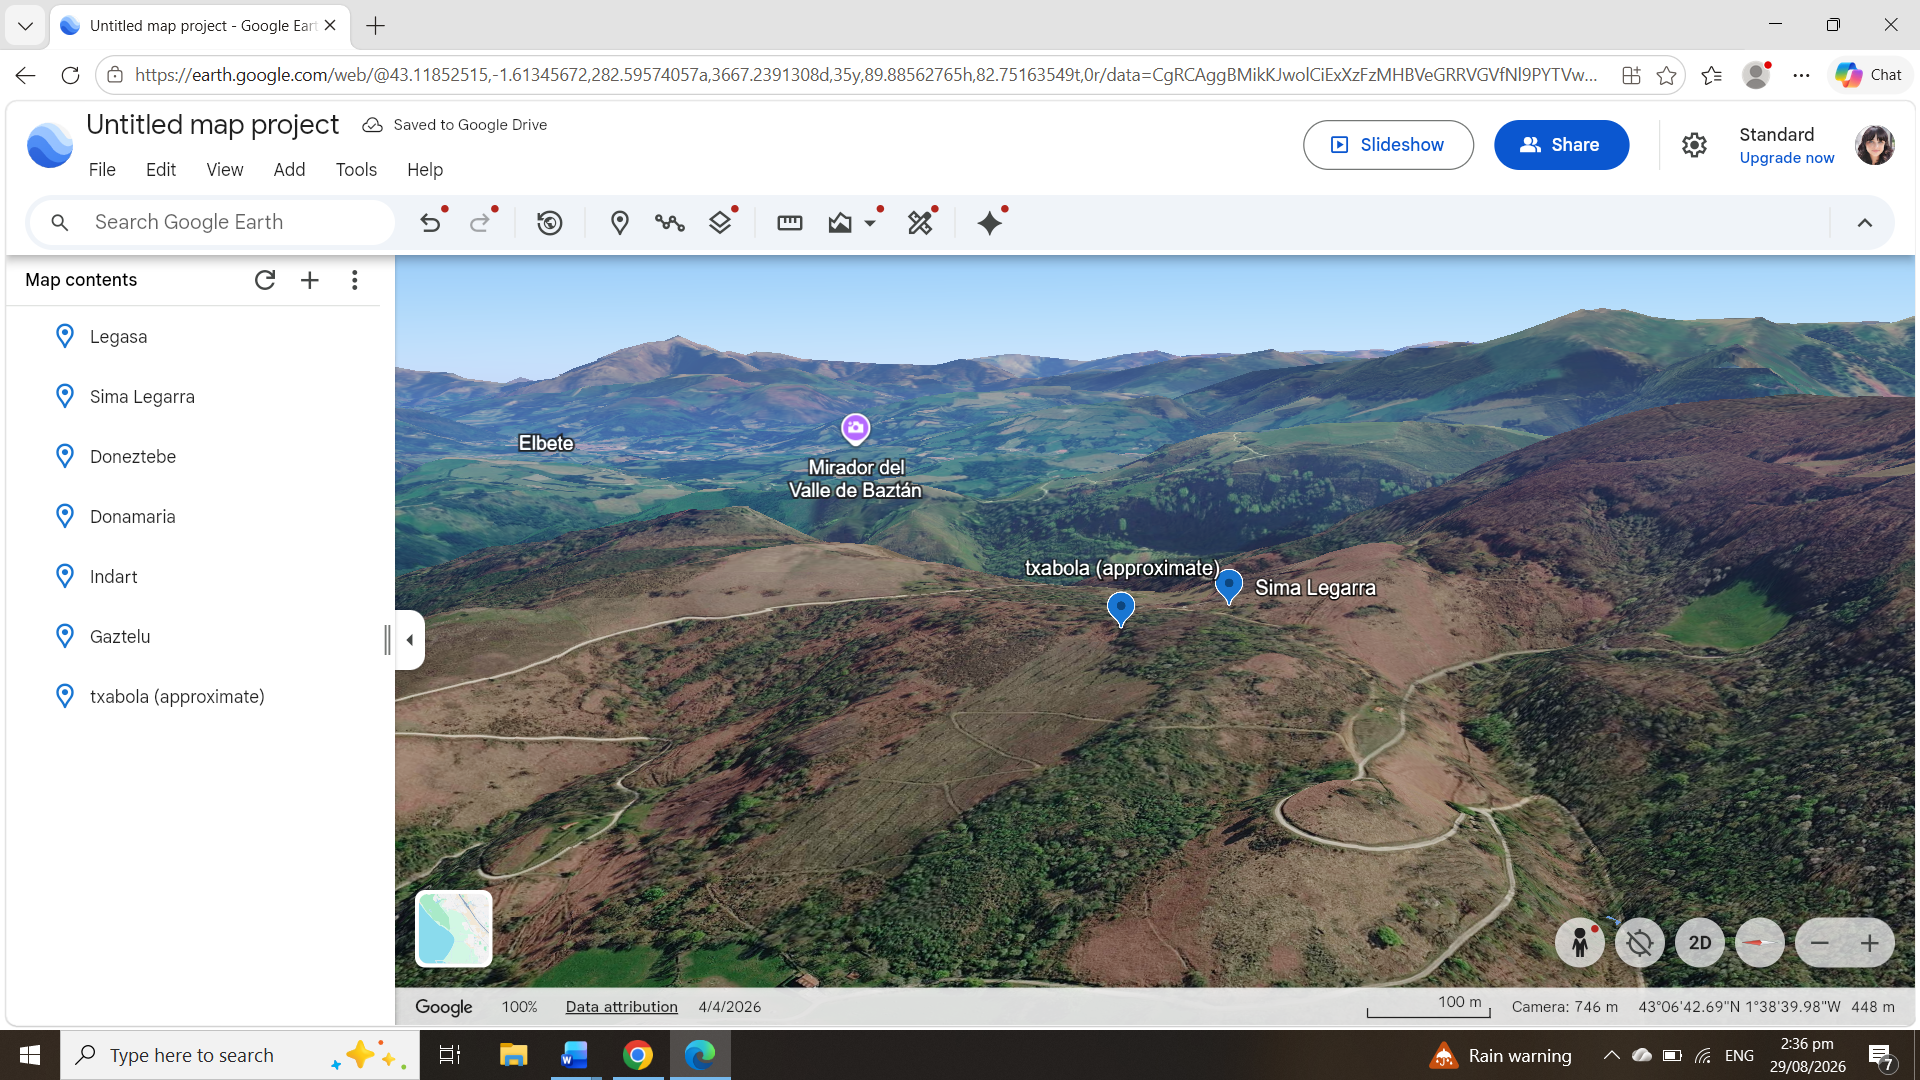Show hidden system tray icons

coord(1611,1055)
